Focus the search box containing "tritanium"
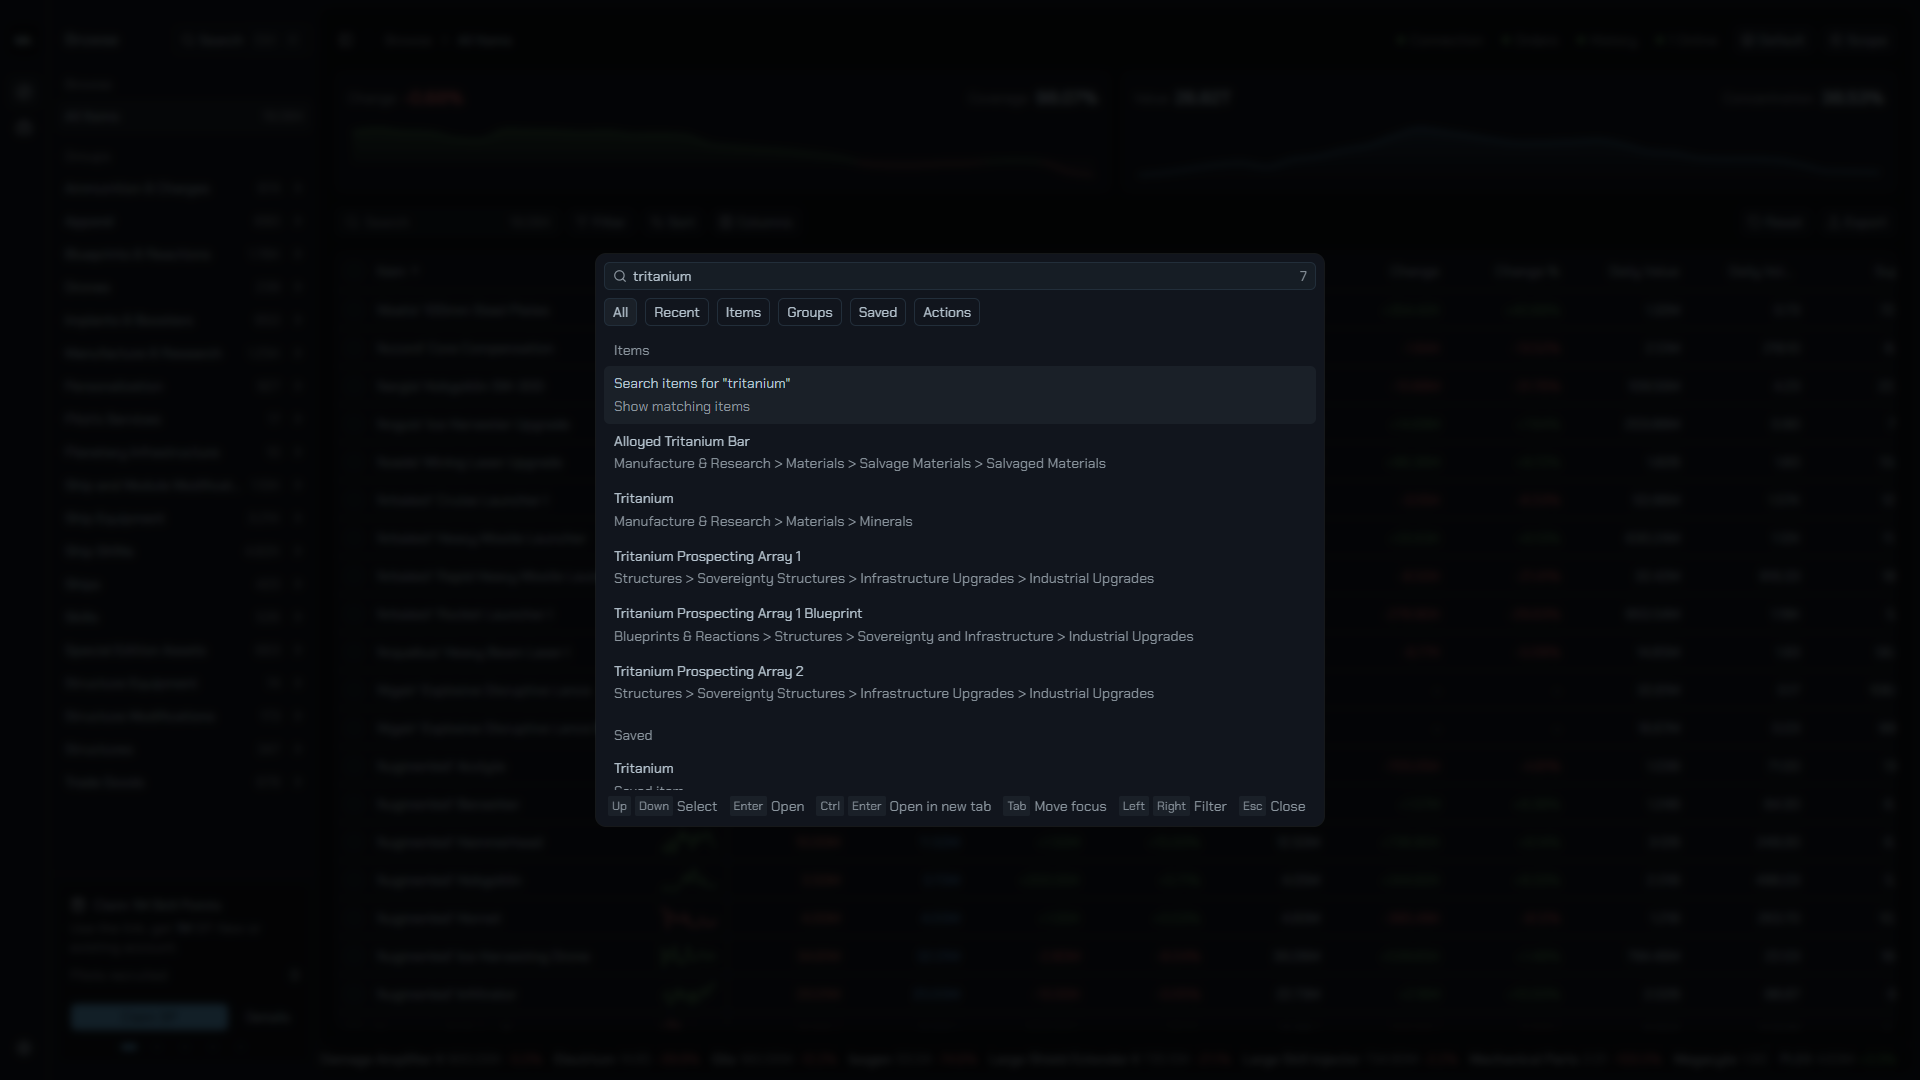1920x1080 pixels. click(x=960, y=276)
